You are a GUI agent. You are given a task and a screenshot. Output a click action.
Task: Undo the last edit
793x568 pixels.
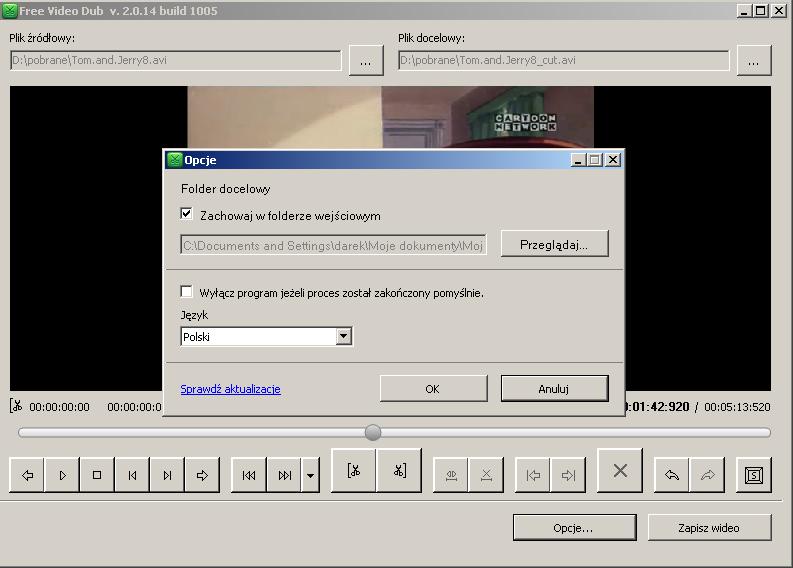672,475
